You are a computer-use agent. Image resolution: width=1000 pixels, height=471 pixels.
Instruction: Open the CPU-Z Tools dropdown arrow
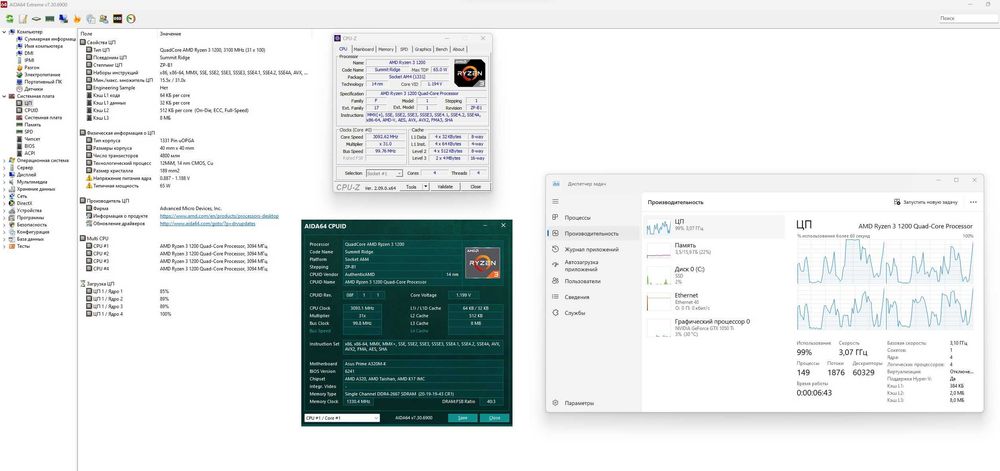click(426, 187)
